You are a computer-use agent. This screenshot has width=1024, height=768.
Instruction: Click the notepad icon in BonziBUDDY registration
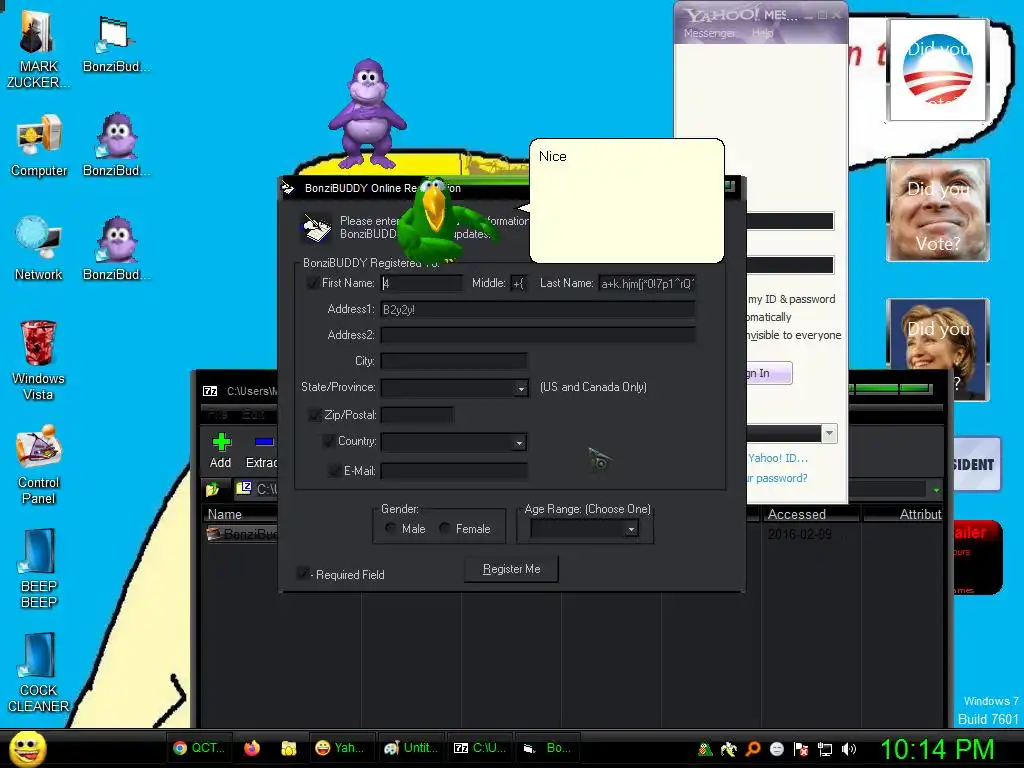[317, 229]
